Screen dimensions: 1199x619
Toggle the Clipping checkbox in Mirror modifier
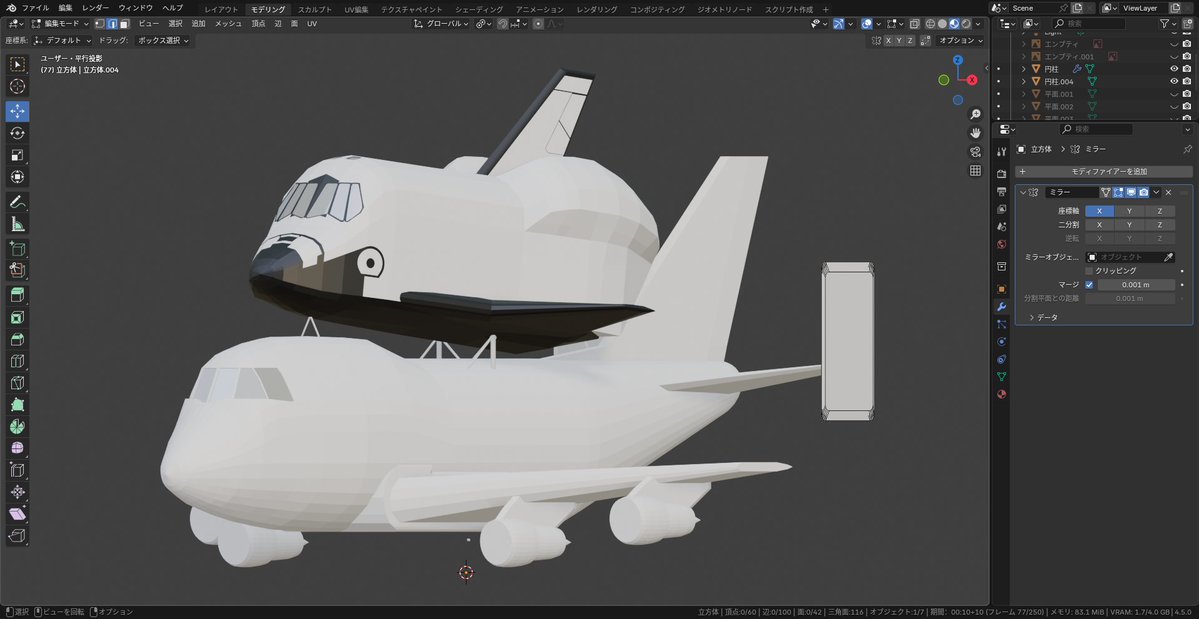(x=1089, y=271)
